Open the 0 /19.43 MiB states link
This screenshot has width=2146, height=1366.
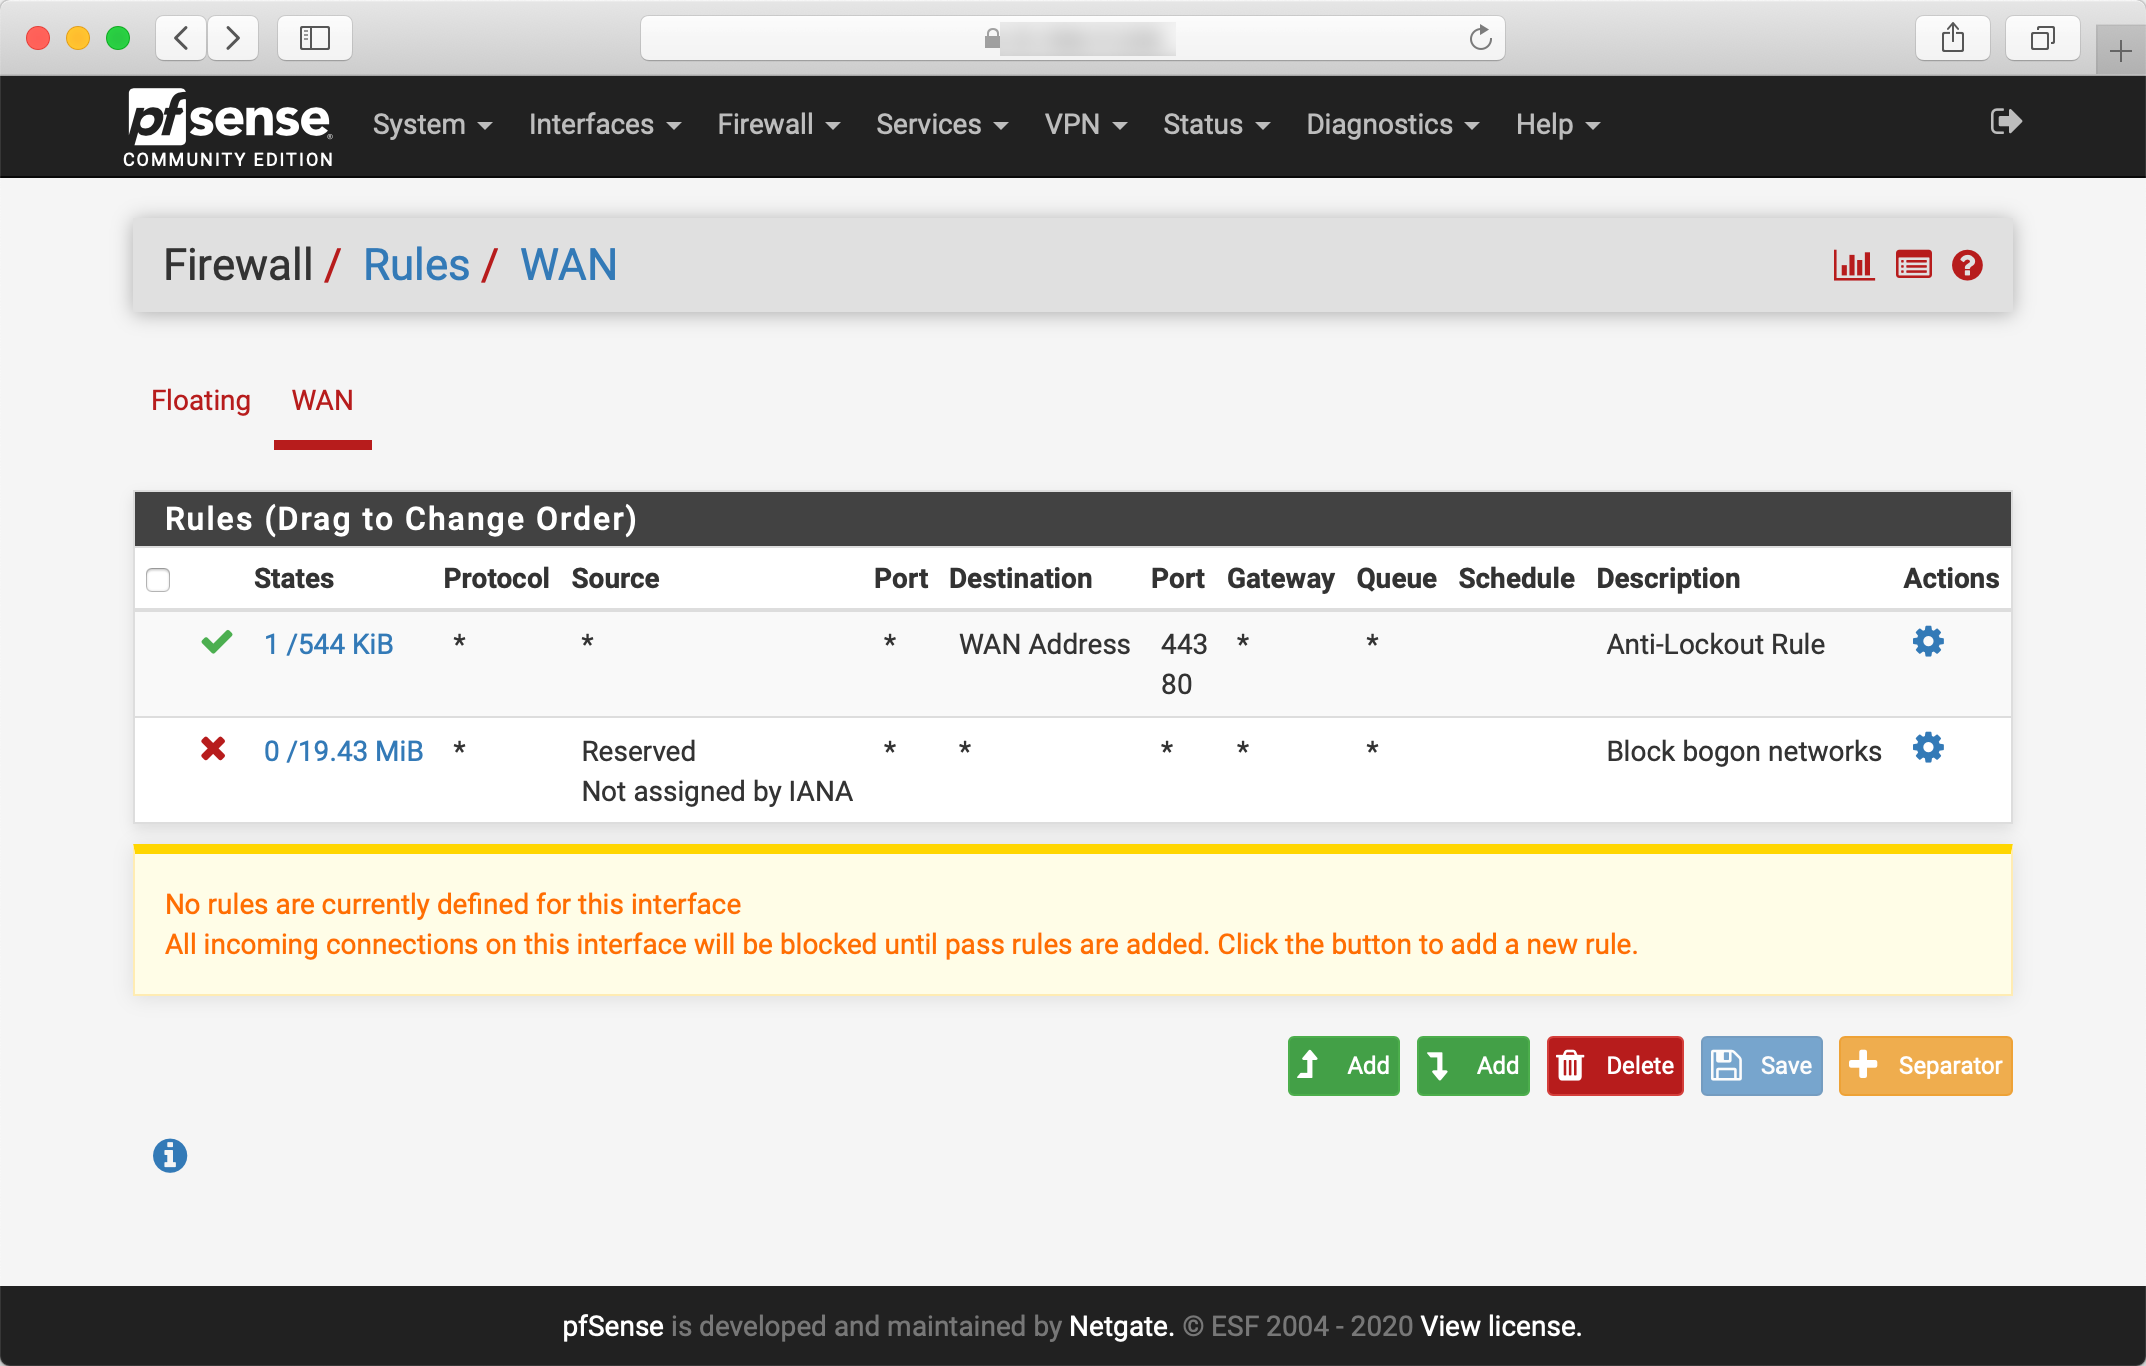[x=343, y=751]
